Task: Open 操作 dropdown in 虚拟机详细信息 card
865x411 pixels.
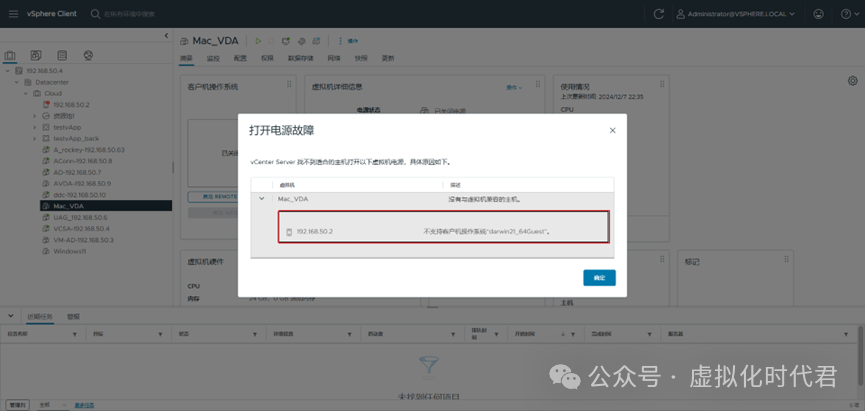Action: tap(514, 88)
